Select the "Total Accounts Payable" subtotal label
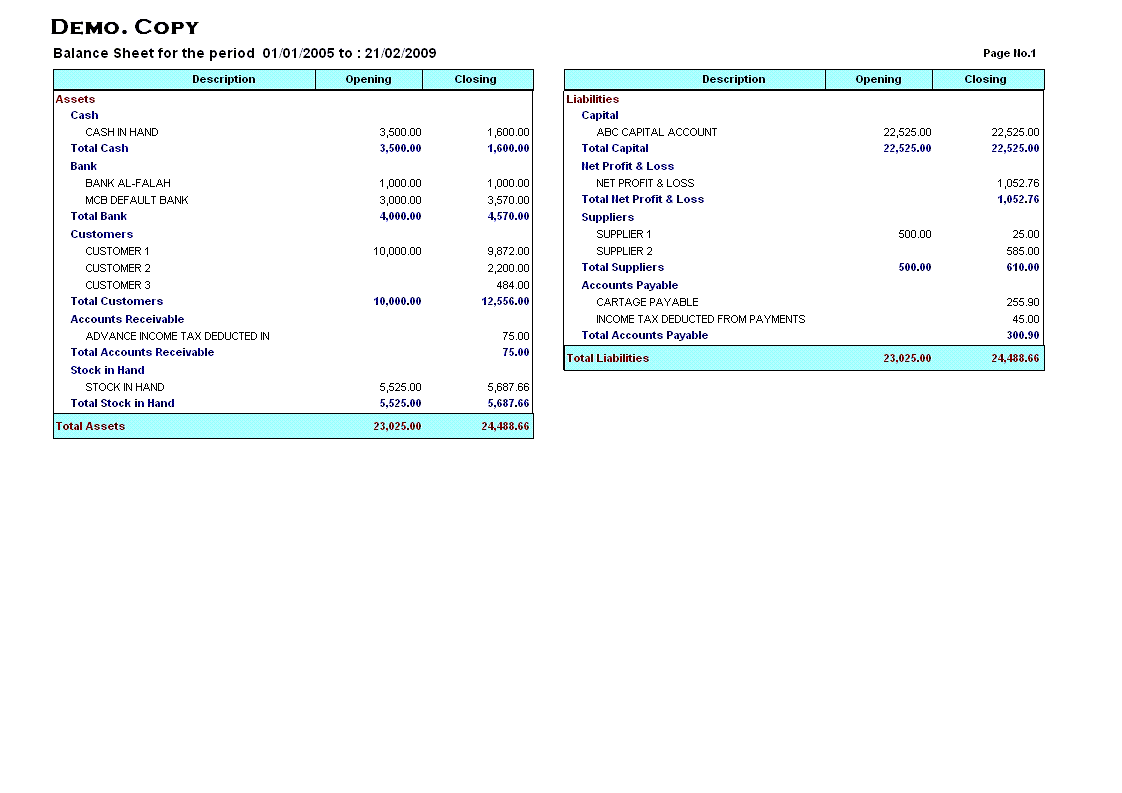 coord(645,335)
